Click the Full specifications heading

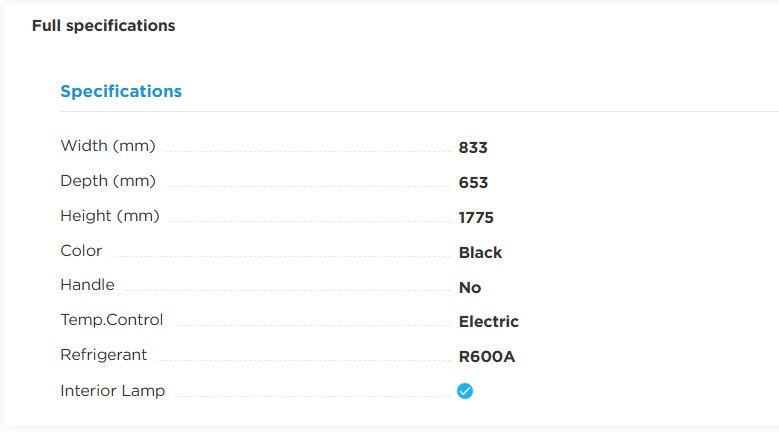[x=103, y=26]
